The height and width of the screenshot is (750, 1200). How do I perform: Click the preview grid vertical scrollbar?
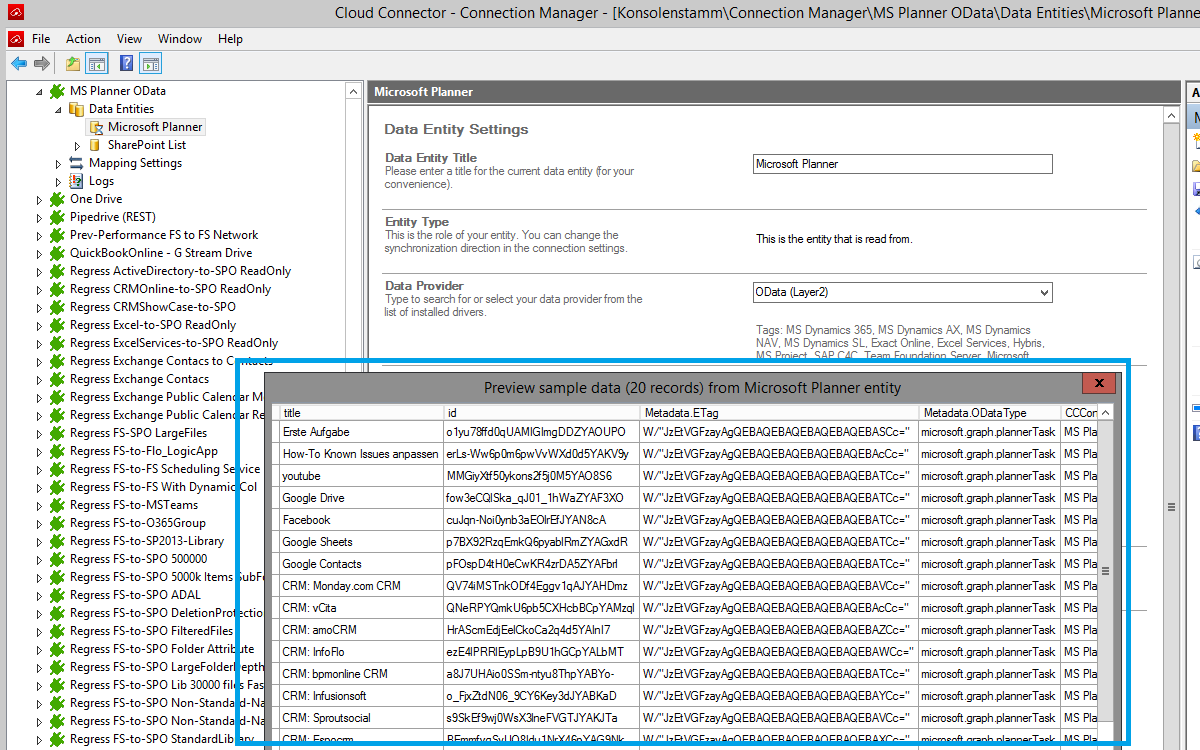(1105, 571)
